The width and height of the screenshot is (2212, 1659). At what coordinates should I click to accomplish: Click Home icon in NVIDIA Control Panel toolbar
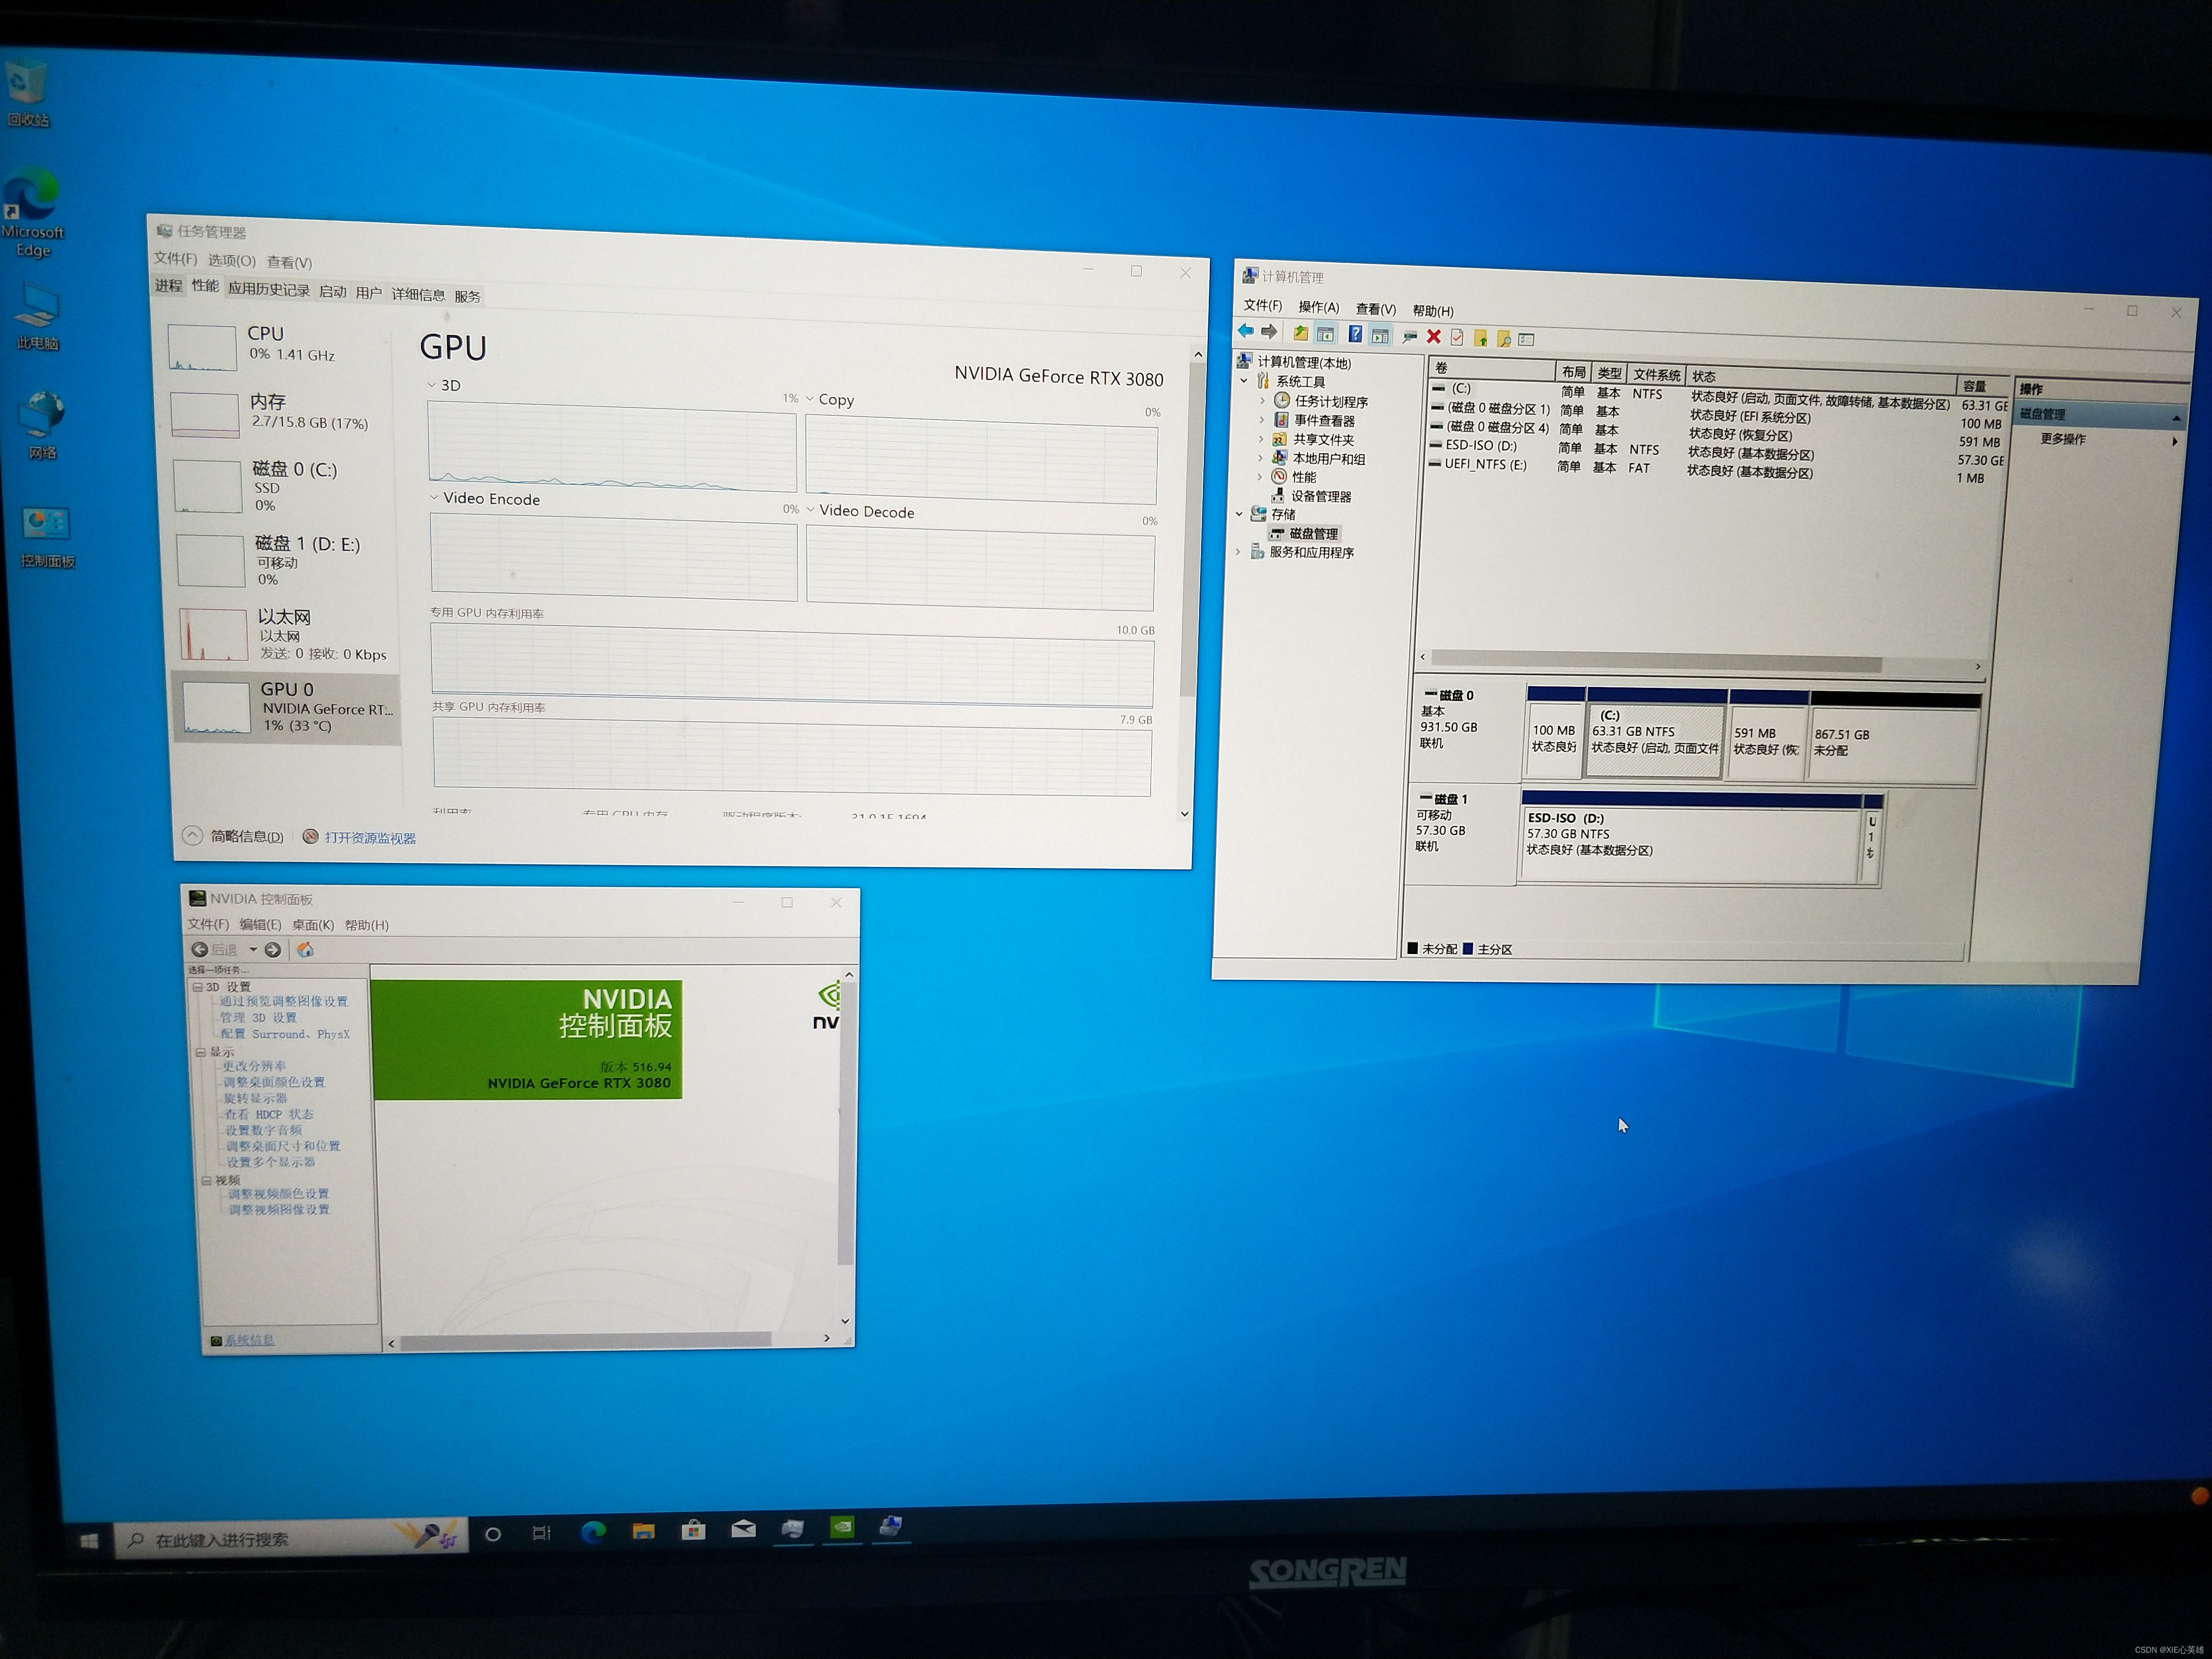coord(305,950)
